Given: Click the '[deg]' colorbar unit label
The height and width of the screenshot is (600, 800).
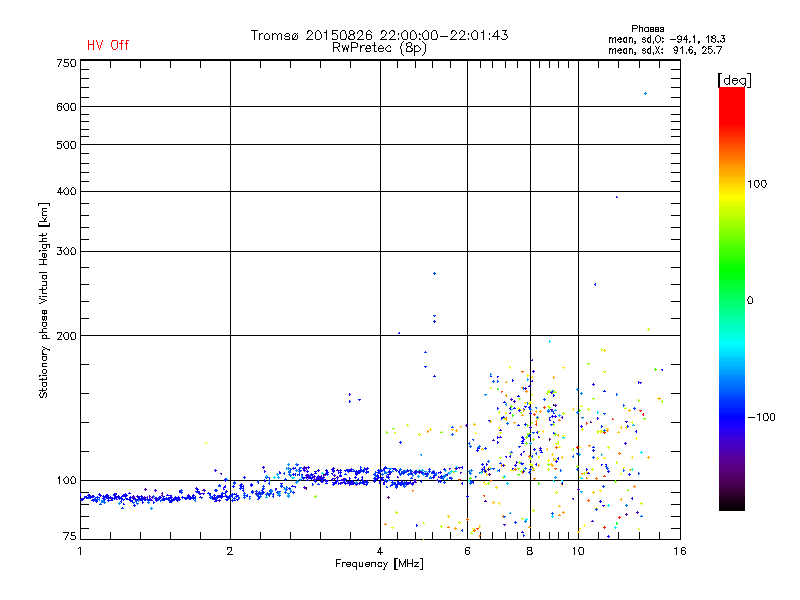Looking at the screenshot, I should coord(734,80).
